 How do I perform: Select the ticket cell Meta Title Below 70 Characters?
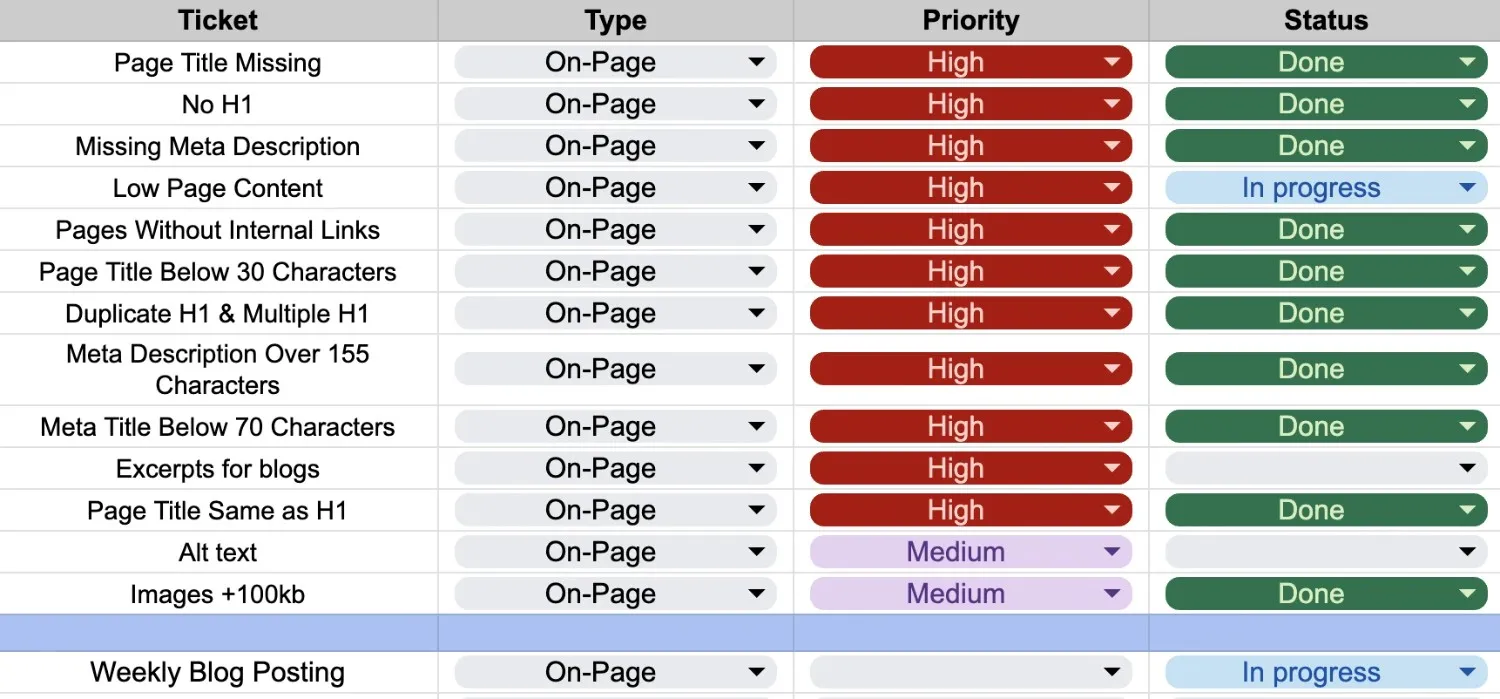pos(218,427)
